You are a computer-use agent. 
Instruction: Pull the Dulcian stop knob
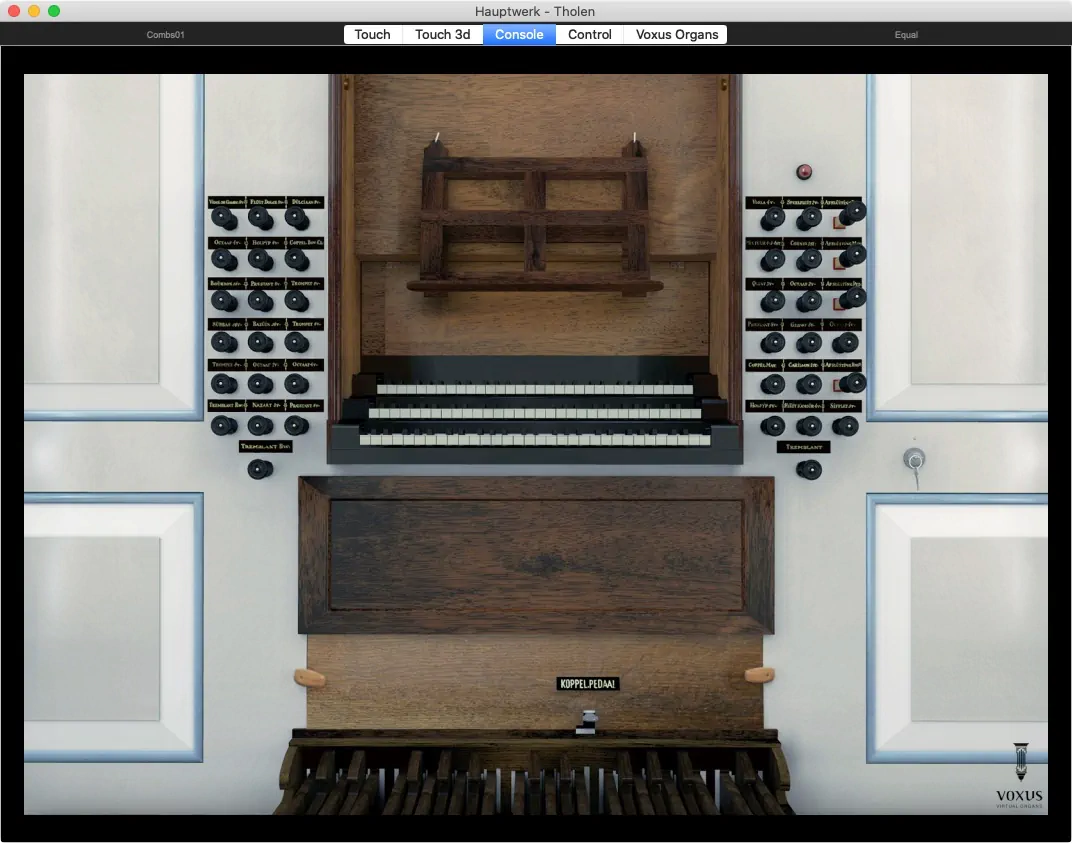(297, 218)
